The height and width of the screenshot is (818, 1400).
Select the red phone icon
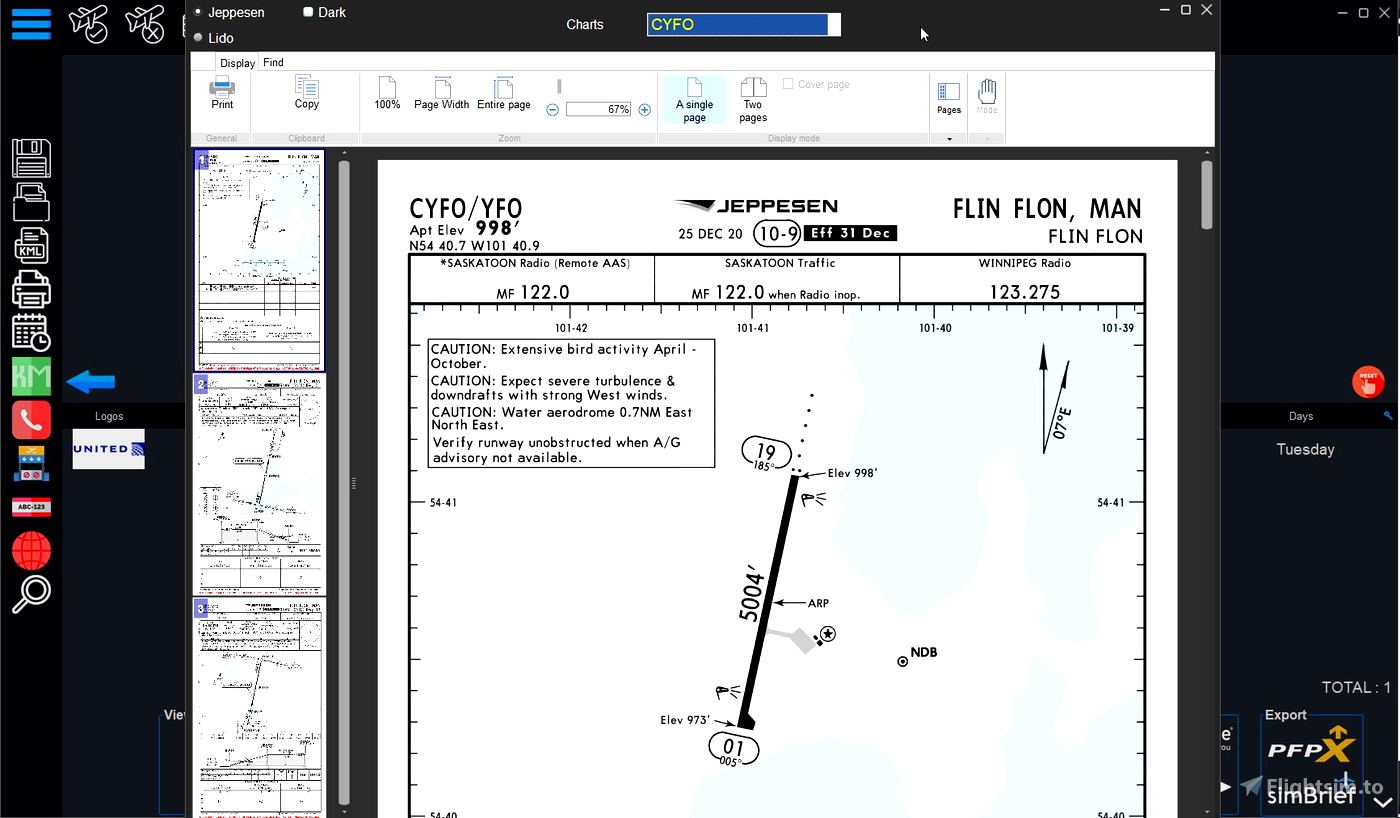pos(31,419)
